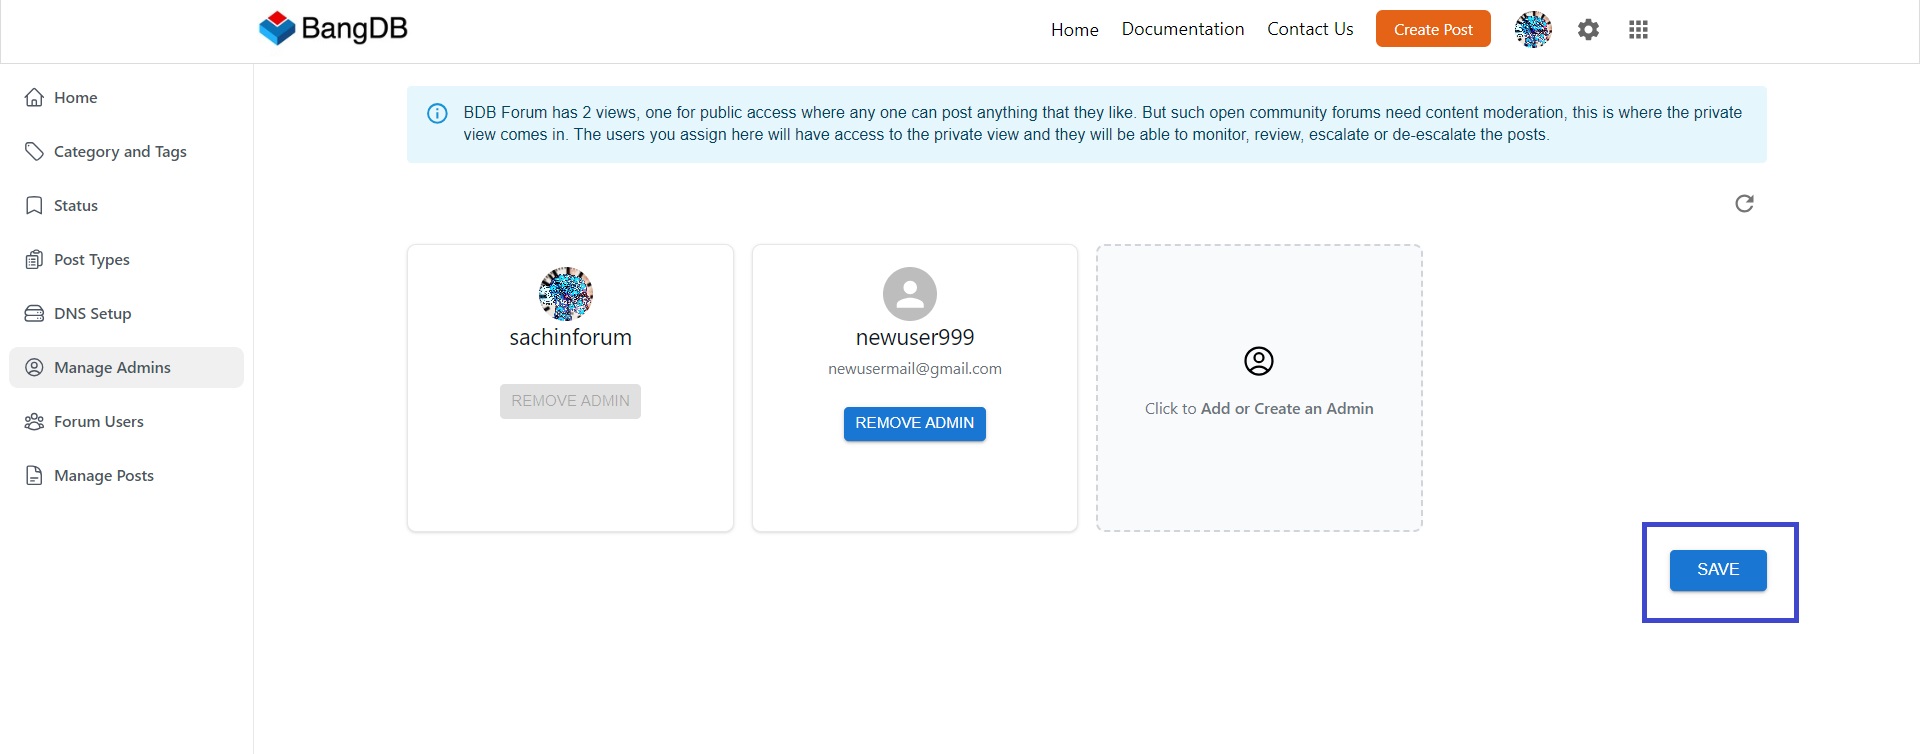Open DNS Setup section
1920x754 pixels.
coord(126,313)
